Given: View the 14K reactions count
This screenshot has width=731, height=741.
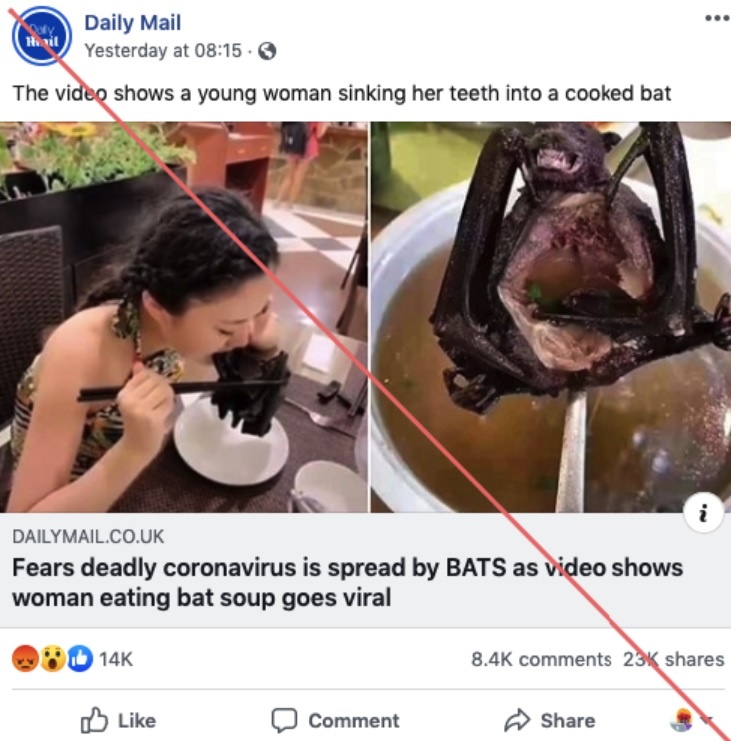Looking at the screenshot, I should (x=116, y=659).
